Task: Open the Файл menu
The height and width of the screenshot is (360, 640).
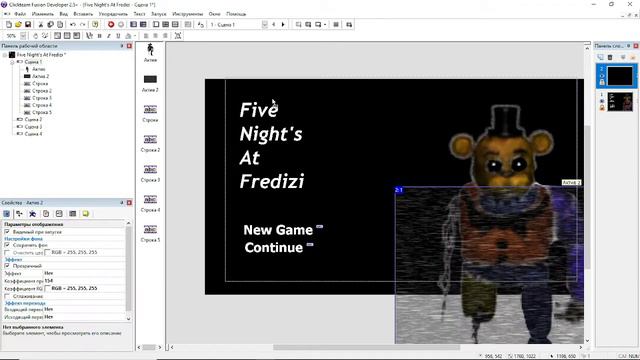Action: tap(20, 14)
